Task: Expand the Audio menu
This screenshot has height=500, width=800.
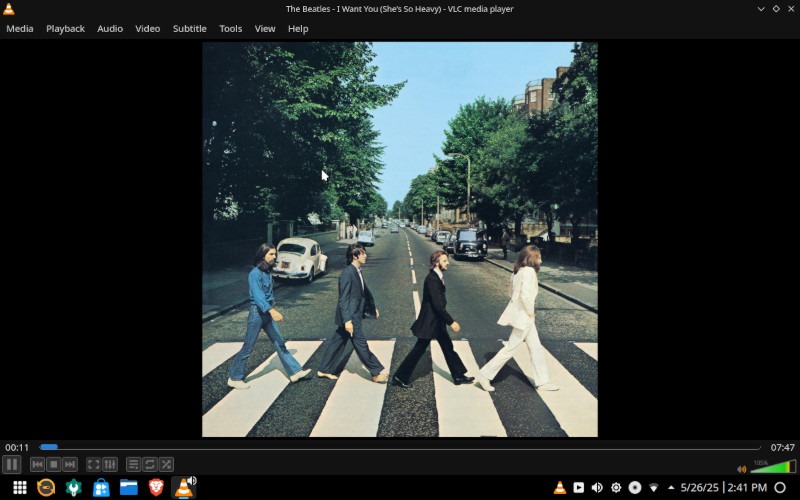Action: tap(110, 29)
